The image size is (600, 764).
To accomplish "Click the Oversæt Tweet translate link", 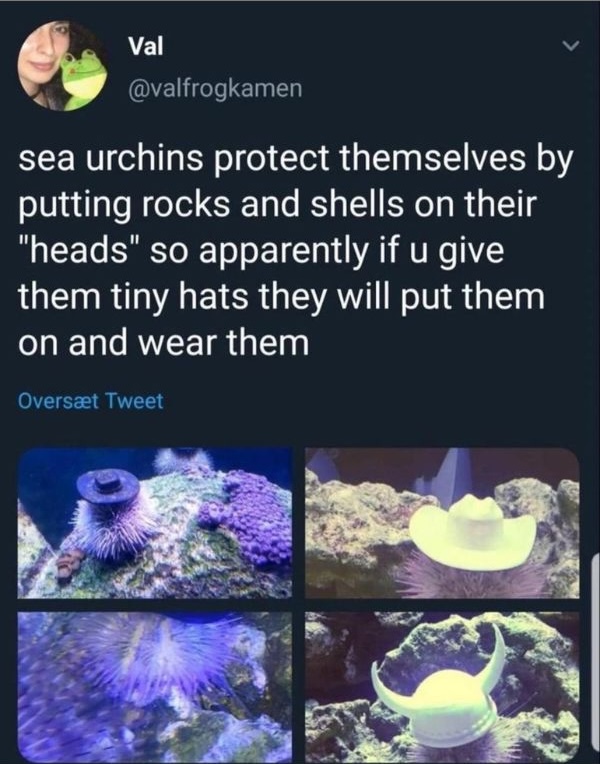I will (91, 401).
